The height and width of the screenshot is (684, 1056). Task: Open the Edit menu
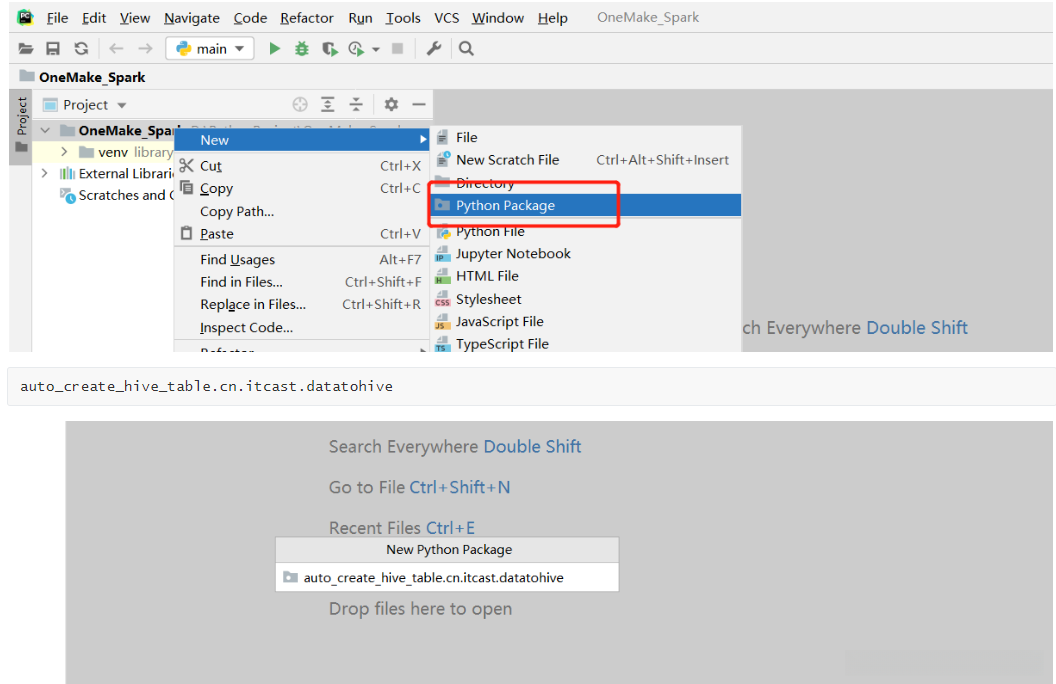pyautogui.click(x=94, y=18)
